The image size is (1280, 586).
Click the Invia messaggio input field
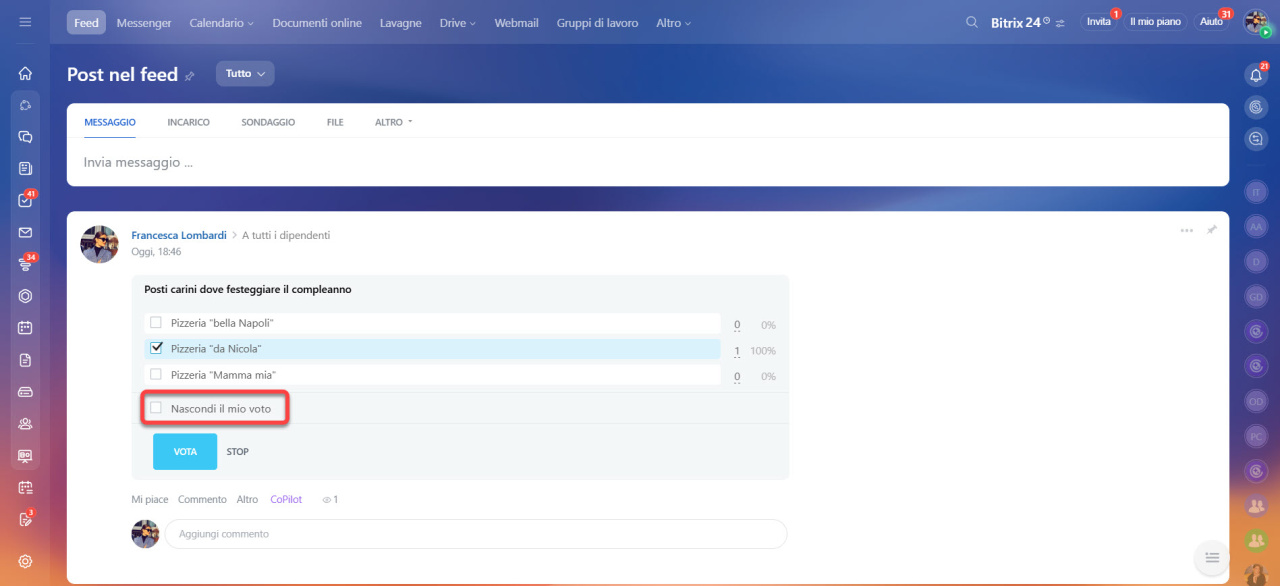point(648,162)
